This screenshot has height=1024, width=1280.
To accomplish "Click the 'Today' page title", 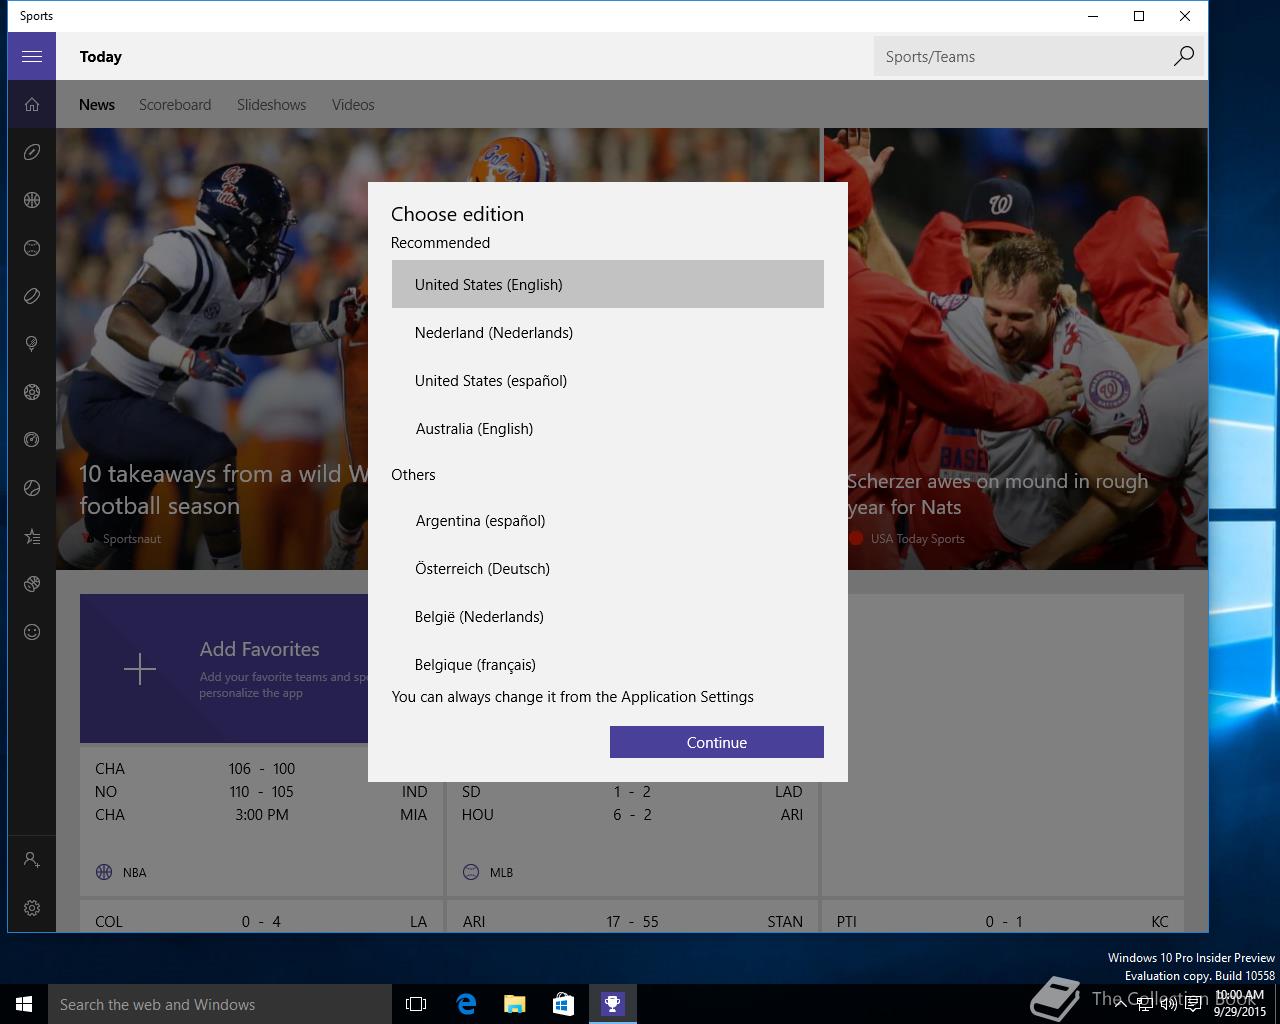I will (101, 57).
